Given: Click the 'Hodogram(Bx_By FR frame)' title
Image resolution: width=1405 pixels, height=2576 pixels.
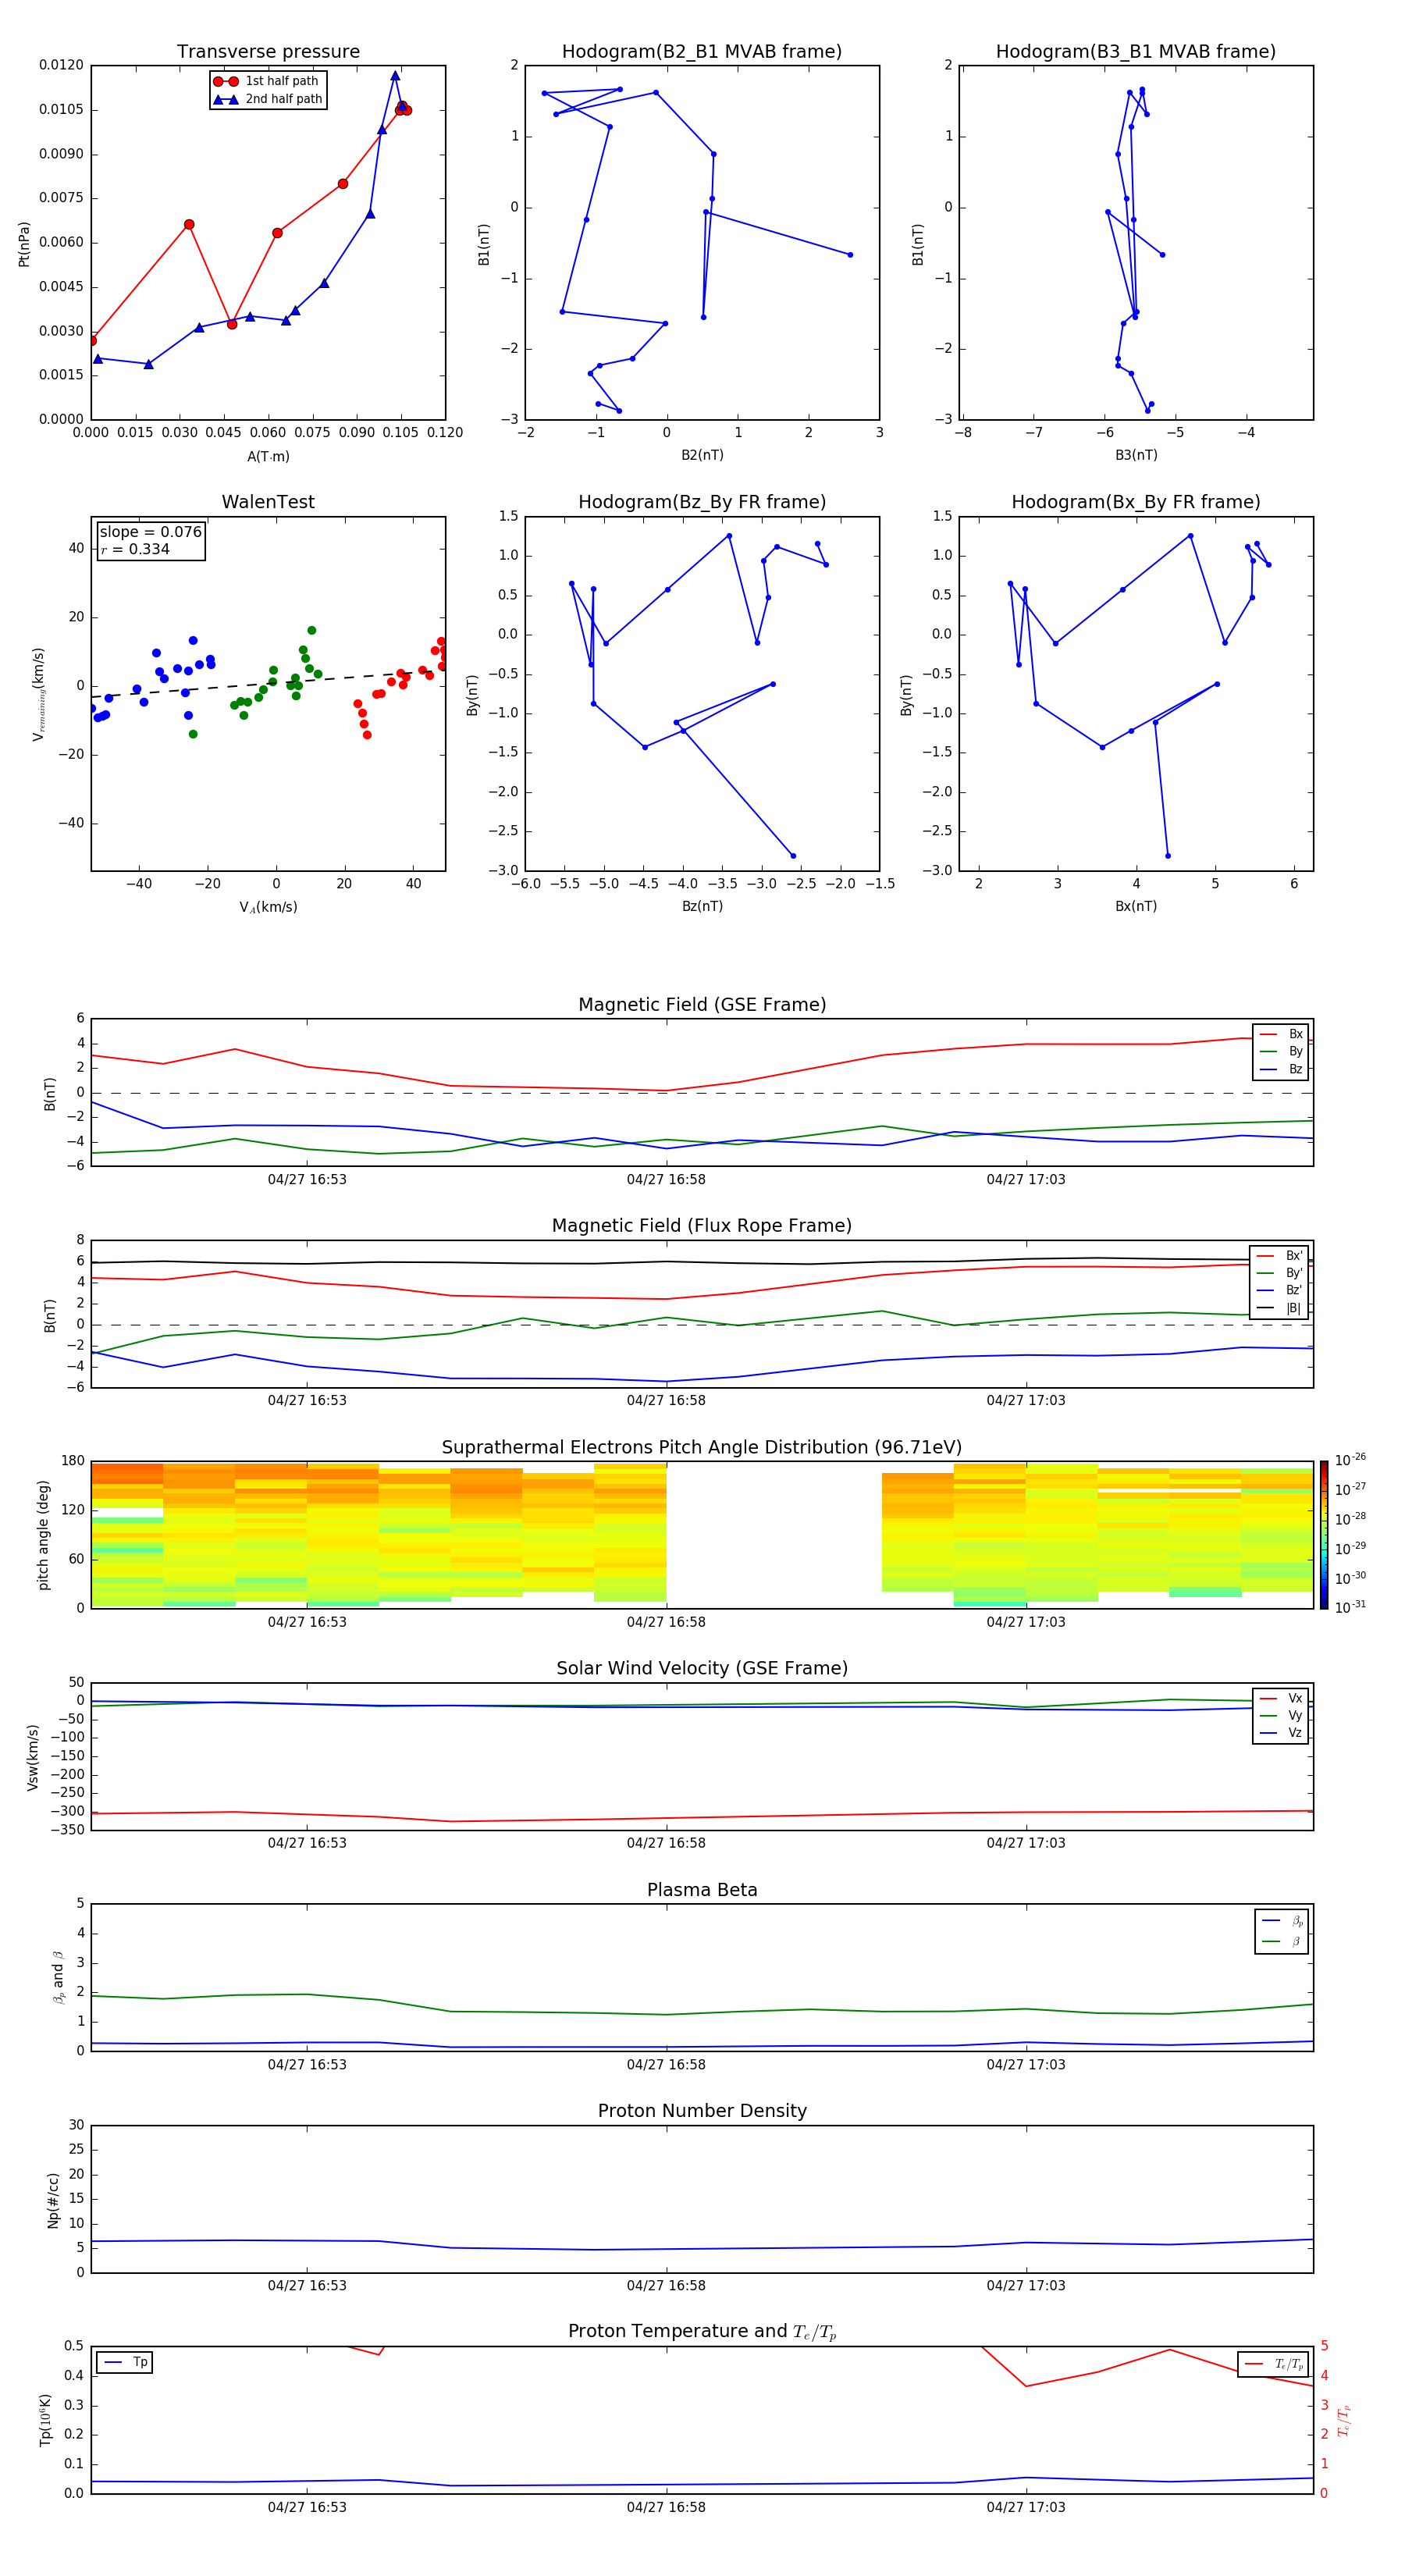Looking at the screenshot, I should point(1136,502).
